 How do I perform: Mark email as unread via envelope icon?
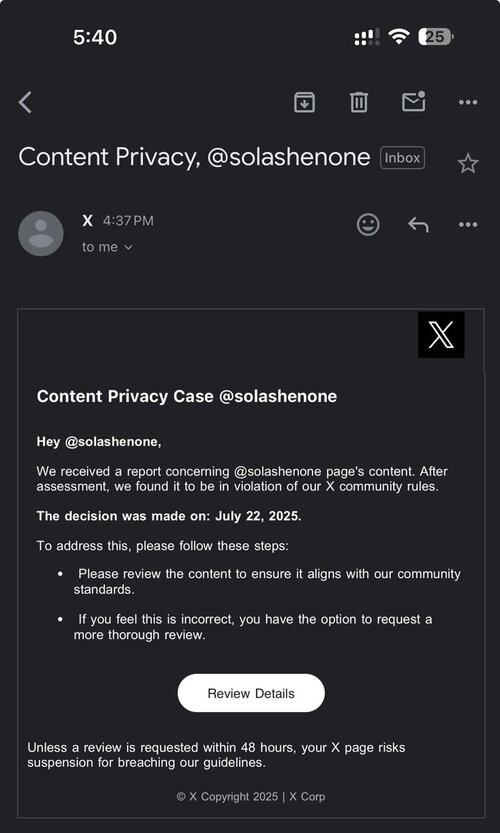pyautogui.click(x=413, y=101)
